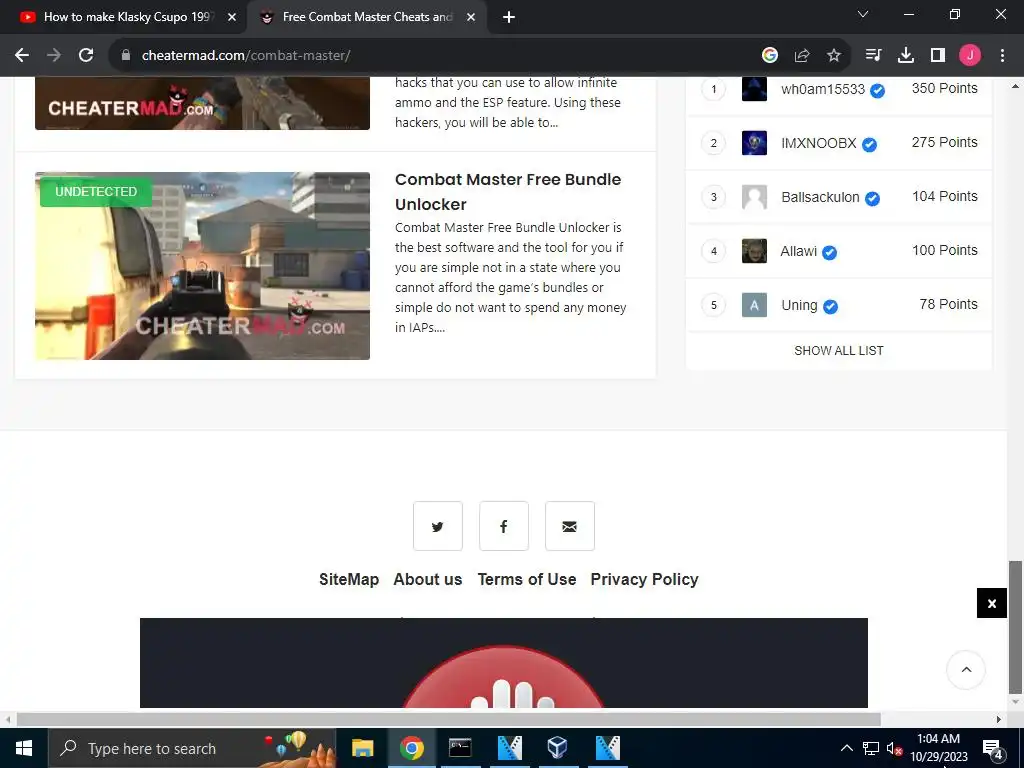
Task: Close the Combat Master Cheats tab
Action: [x=471, y=17]
